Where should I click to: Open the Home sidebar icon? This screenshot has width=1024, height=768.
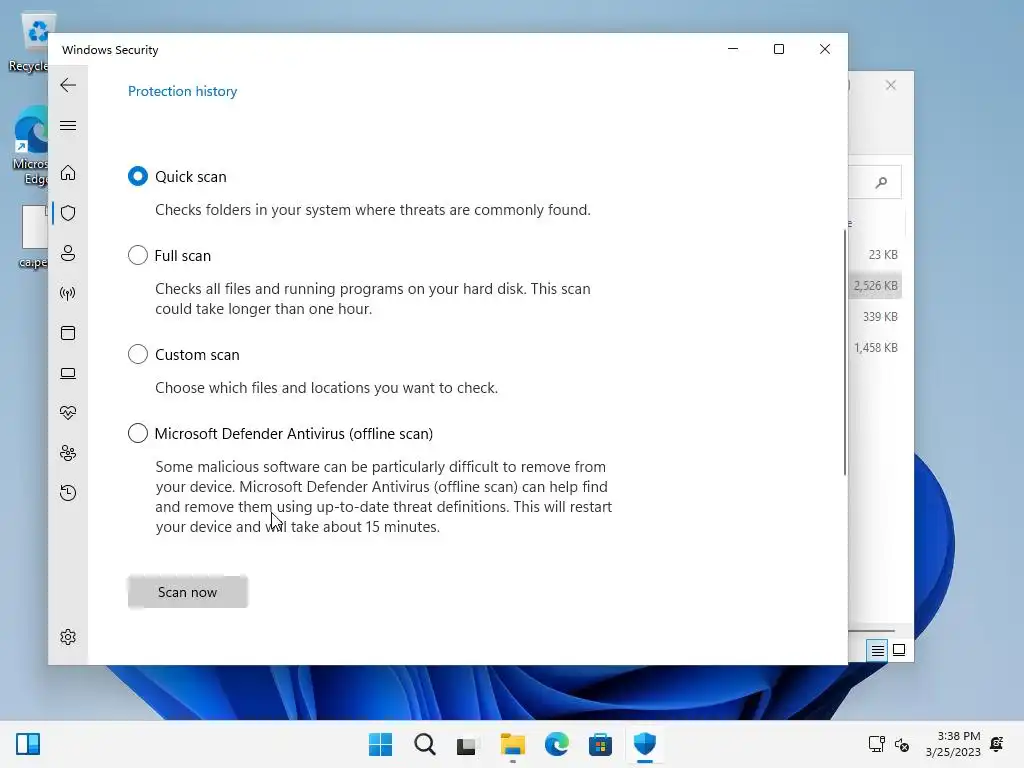(68, 173)
